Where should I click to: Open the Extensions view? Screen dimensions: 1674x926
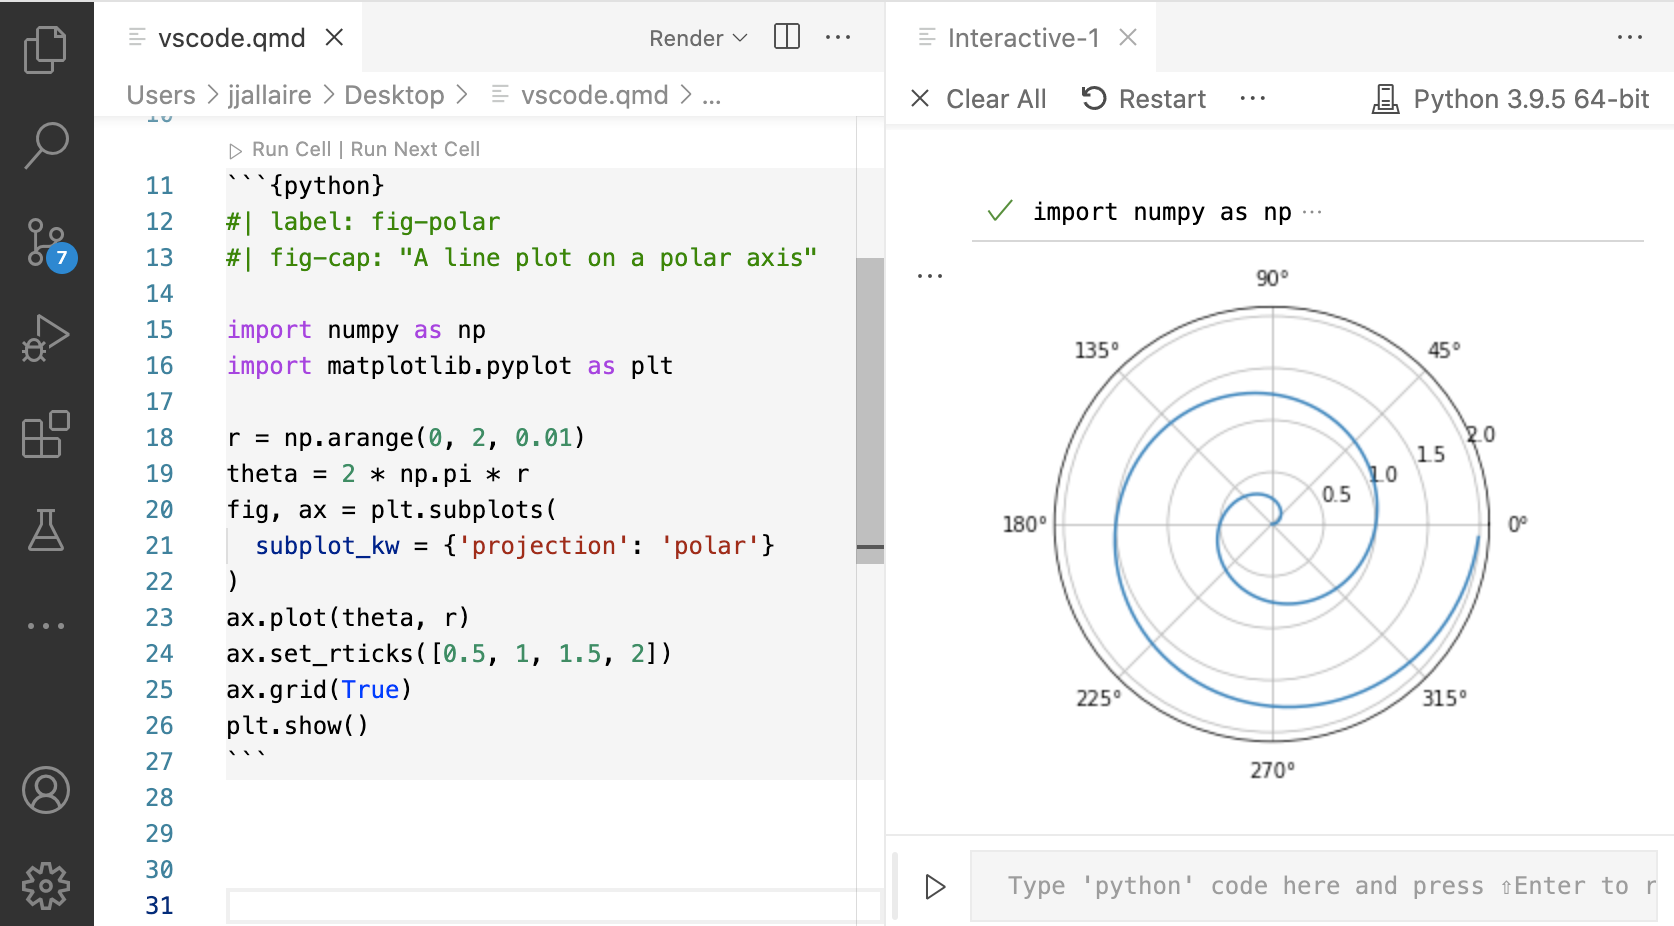click(46, 435)
